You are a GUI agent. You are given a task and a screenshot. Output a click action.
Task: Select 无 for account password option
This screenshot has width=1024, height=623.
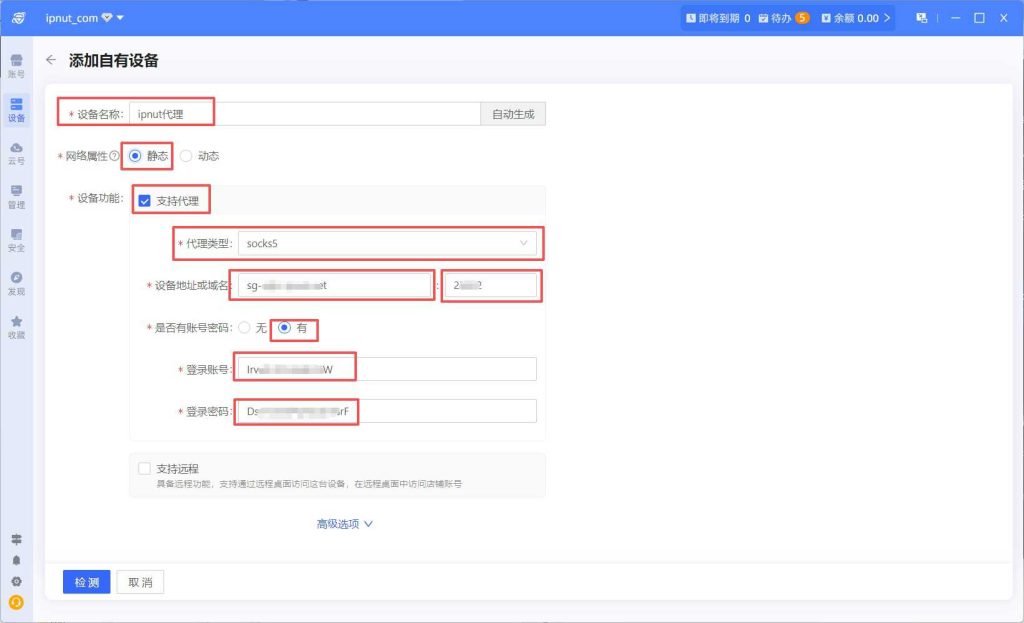[x=244, y=328]
